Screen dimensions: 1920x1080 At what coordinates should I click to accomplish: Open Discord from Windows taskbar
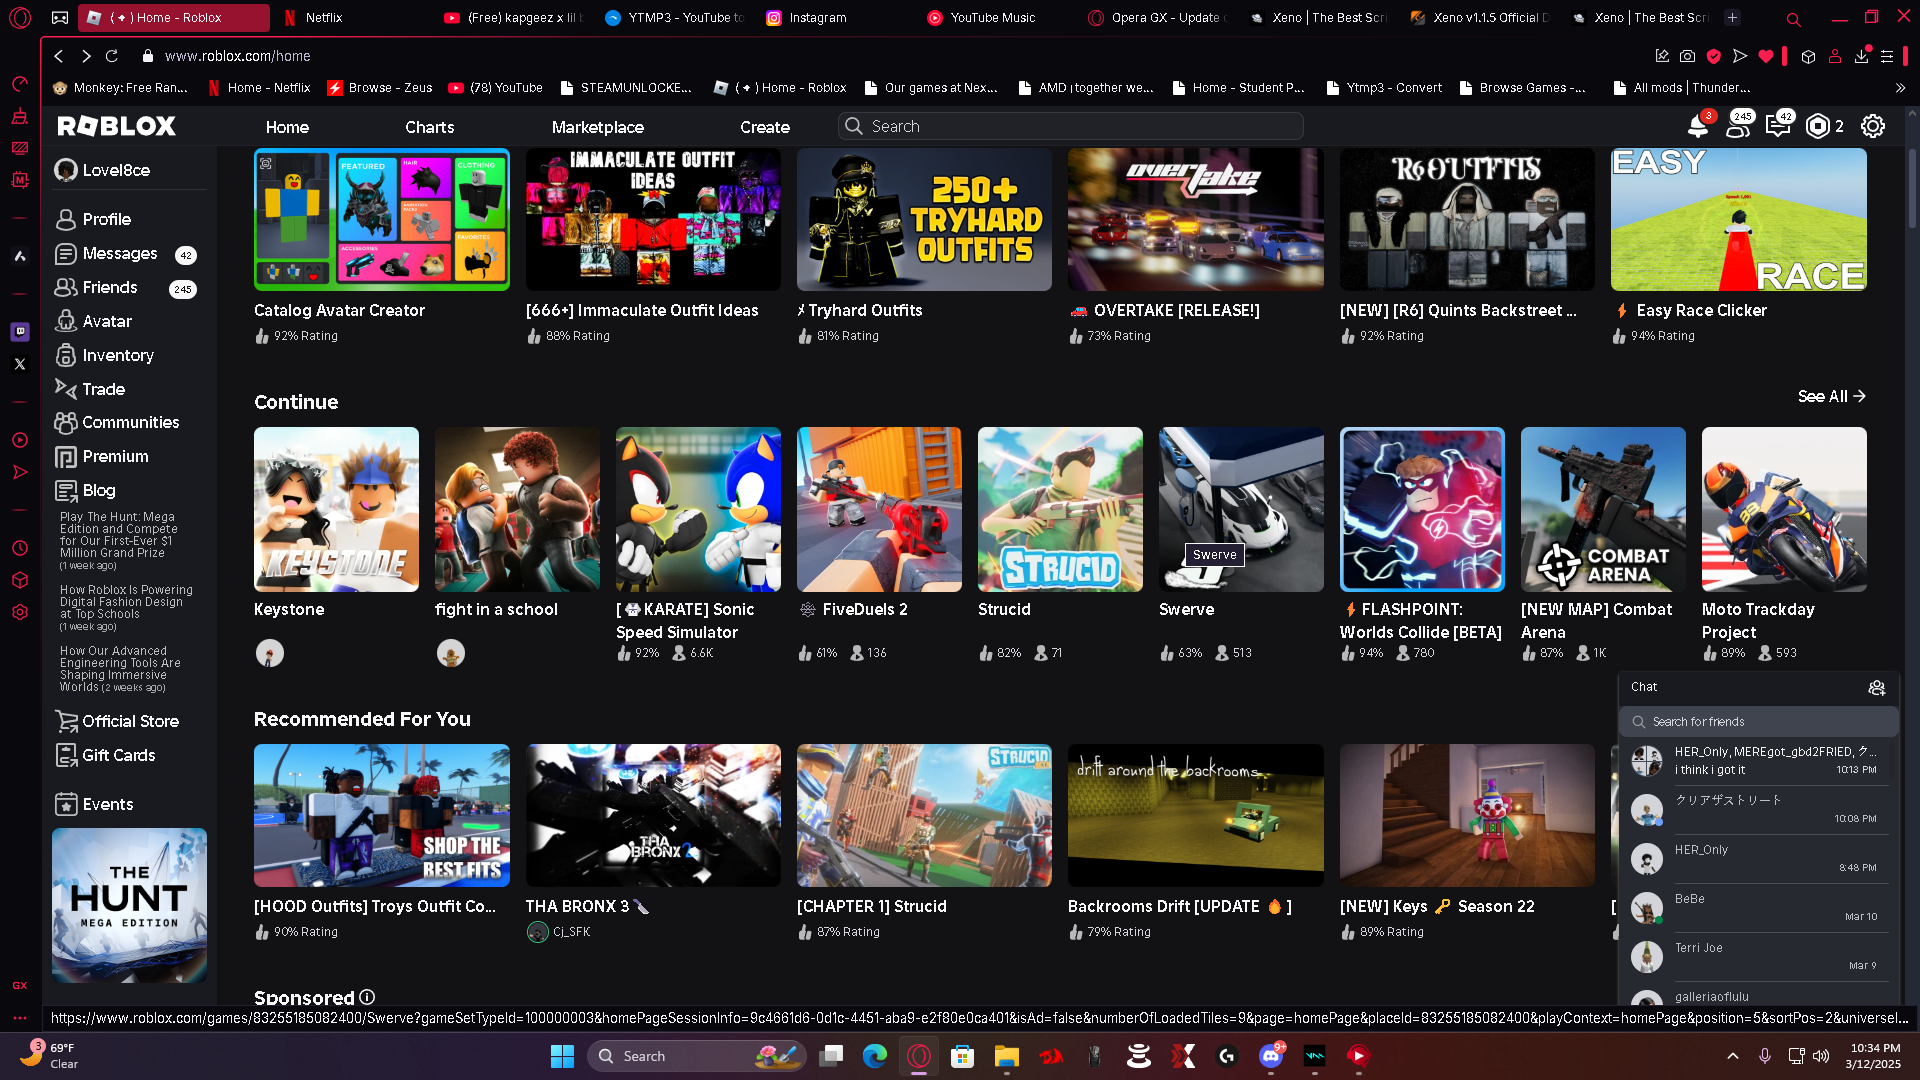(x=1271, y=1055)
